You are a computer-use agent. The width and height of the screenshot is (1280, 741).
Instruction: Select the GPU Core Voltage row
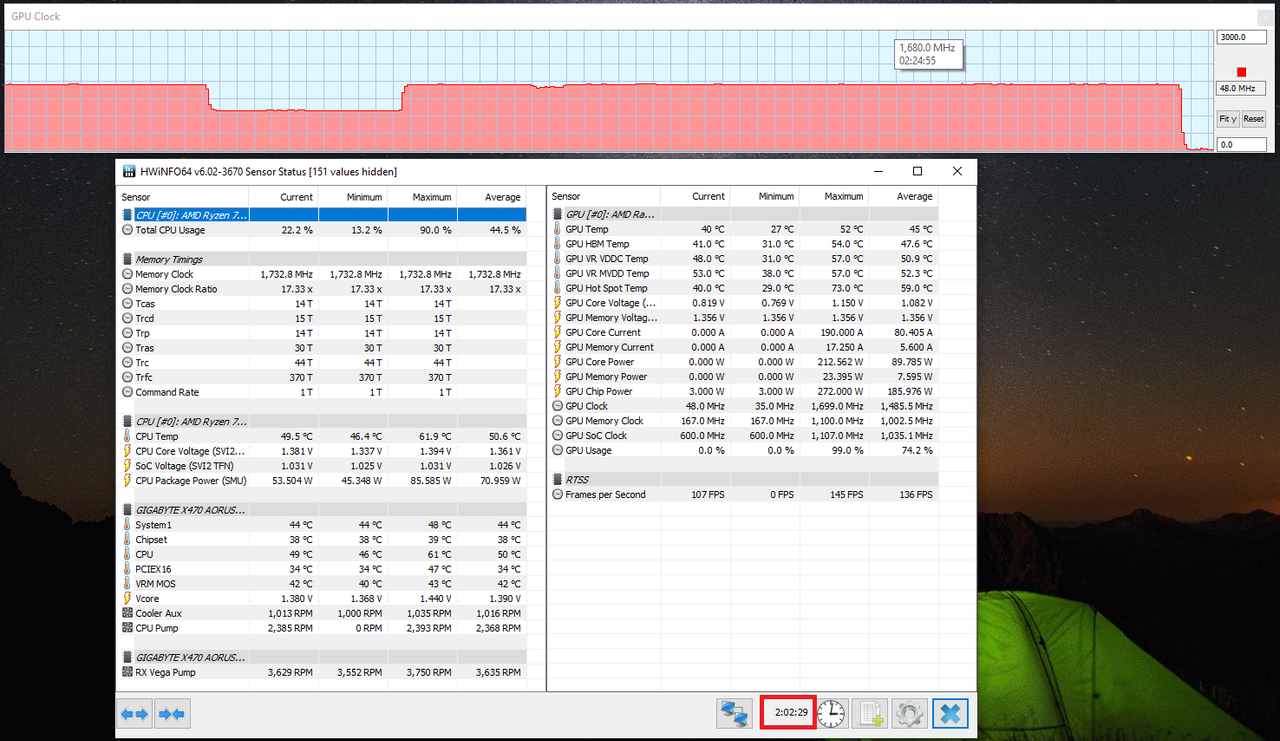(x=744, y=303)
